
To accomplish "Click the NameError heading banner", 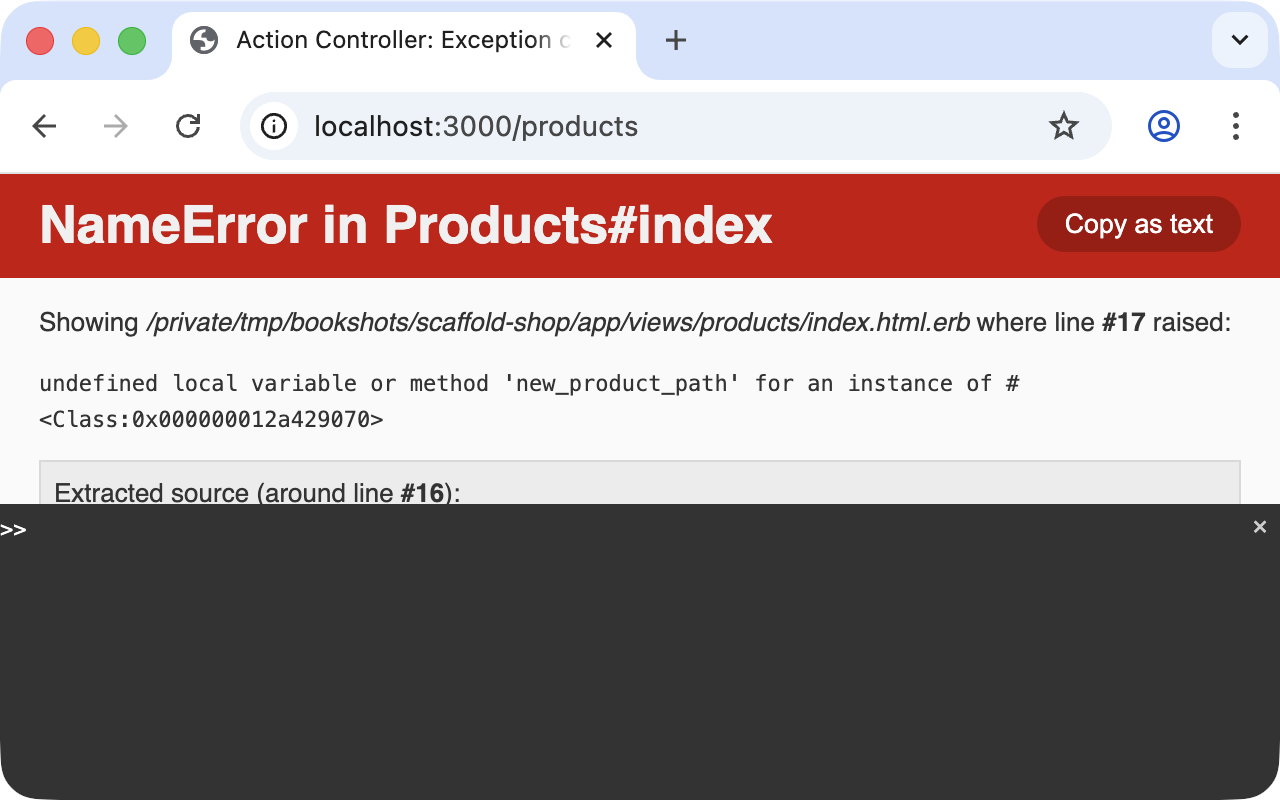I will 405,225.
